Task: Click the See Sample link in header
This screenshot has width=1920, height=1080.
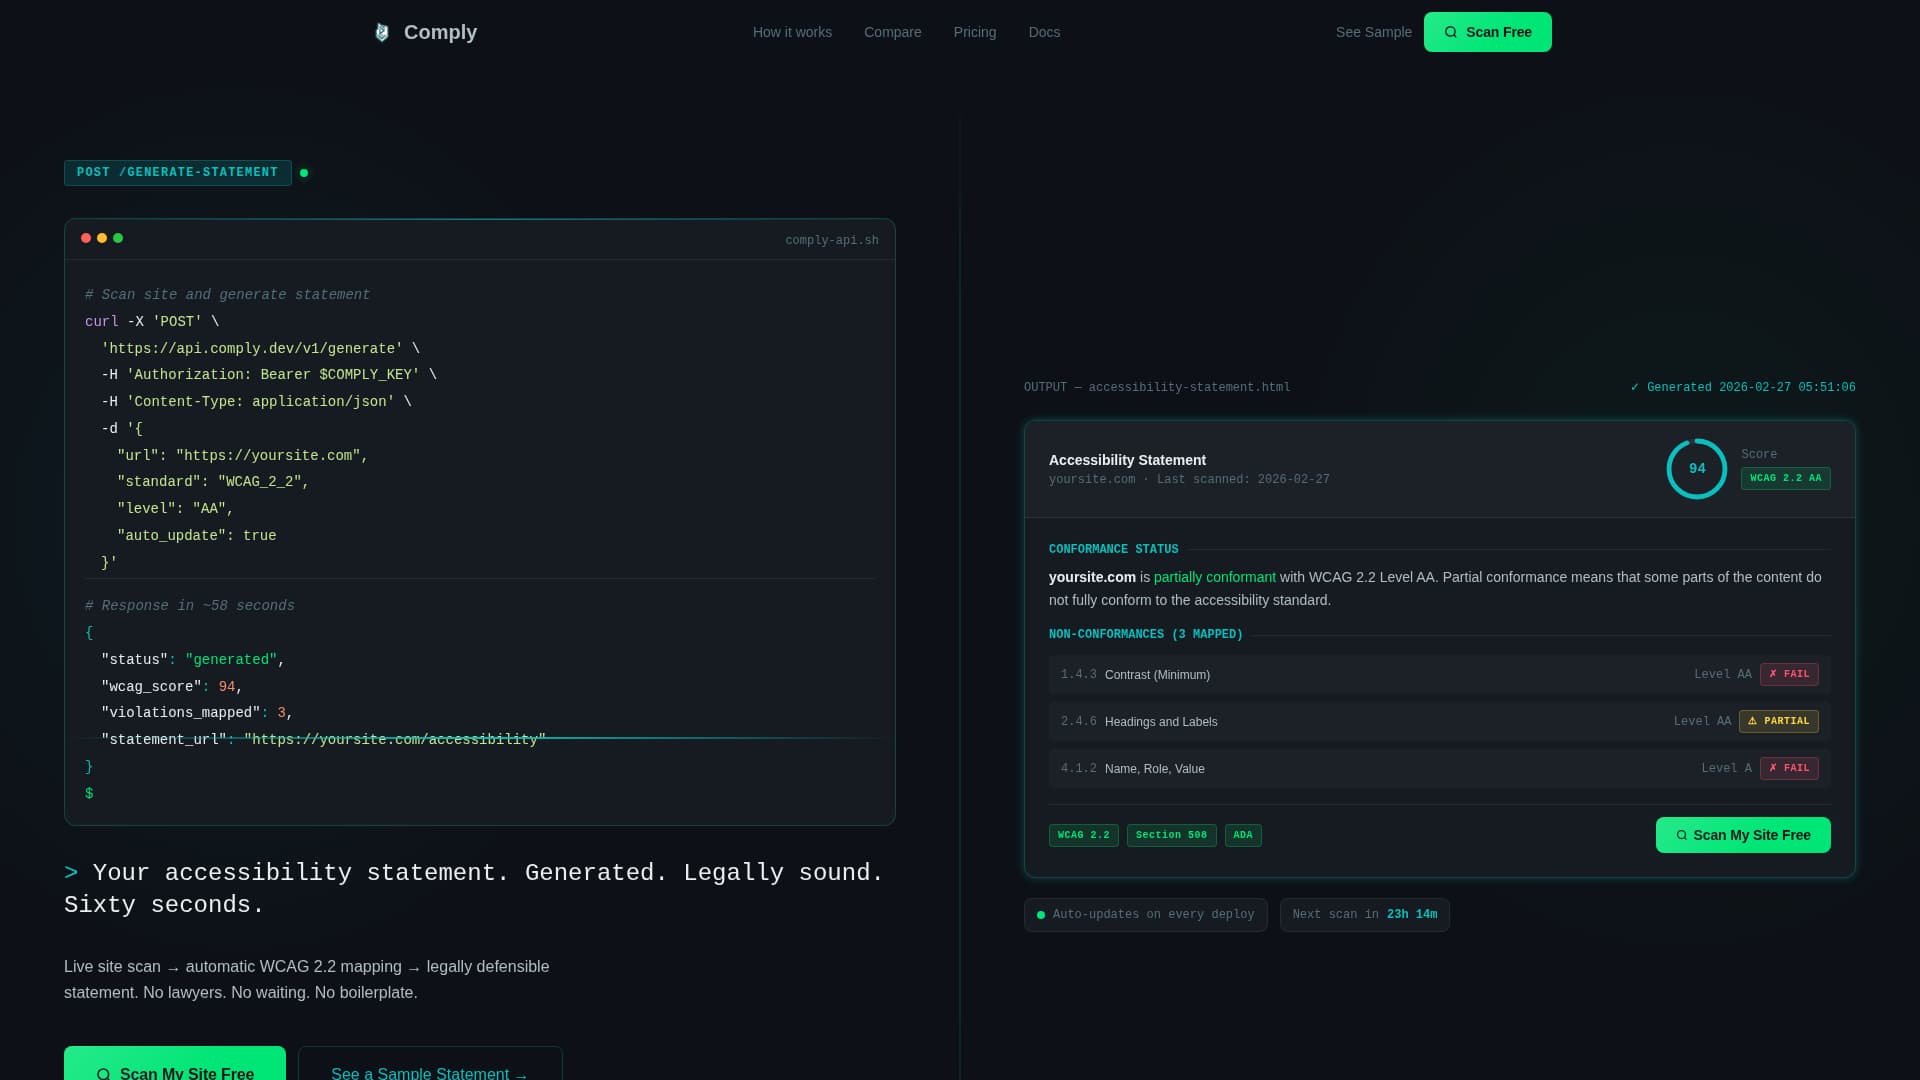Action: 1373,32
